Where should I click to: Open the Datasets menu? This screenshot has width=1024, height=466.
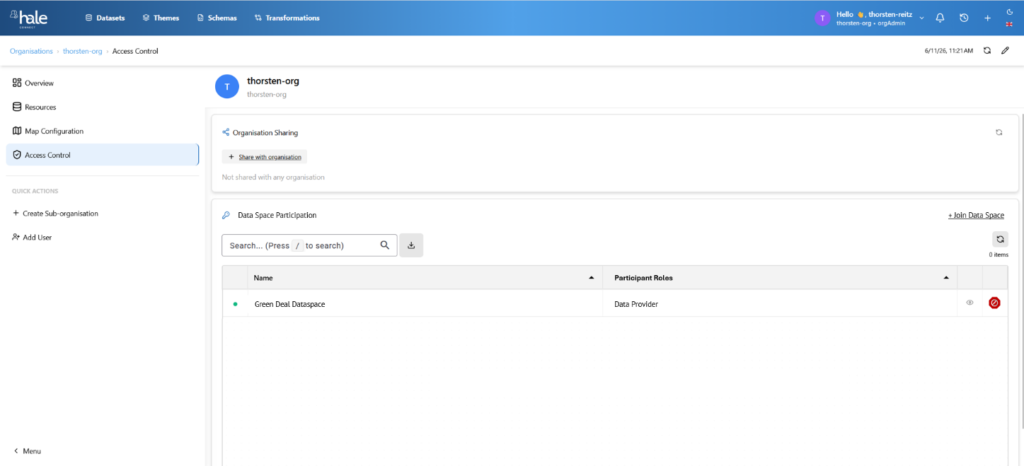[105, 18]
